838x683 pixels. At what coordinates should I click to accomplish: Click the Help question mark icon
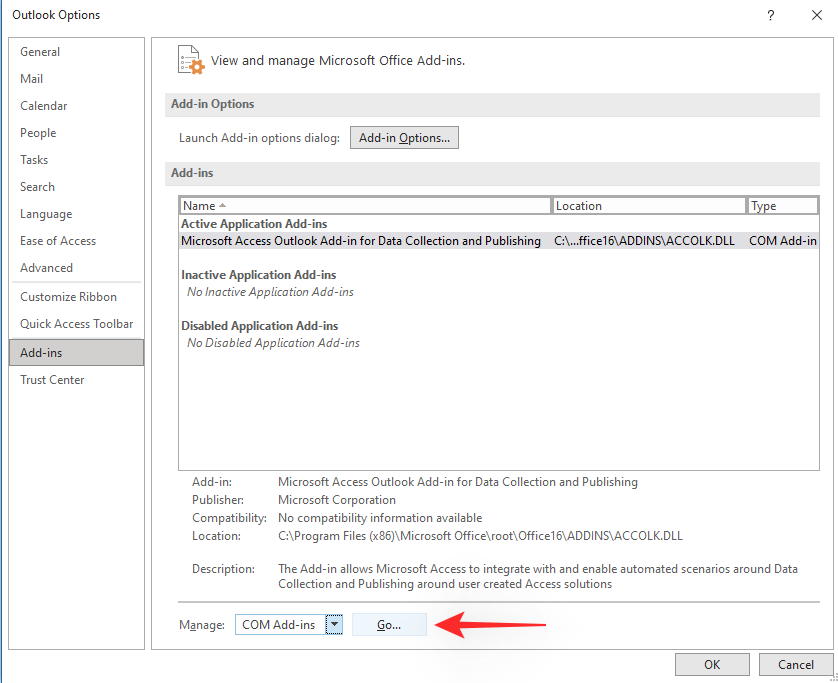pyautogui.click(x=770, y=15)
